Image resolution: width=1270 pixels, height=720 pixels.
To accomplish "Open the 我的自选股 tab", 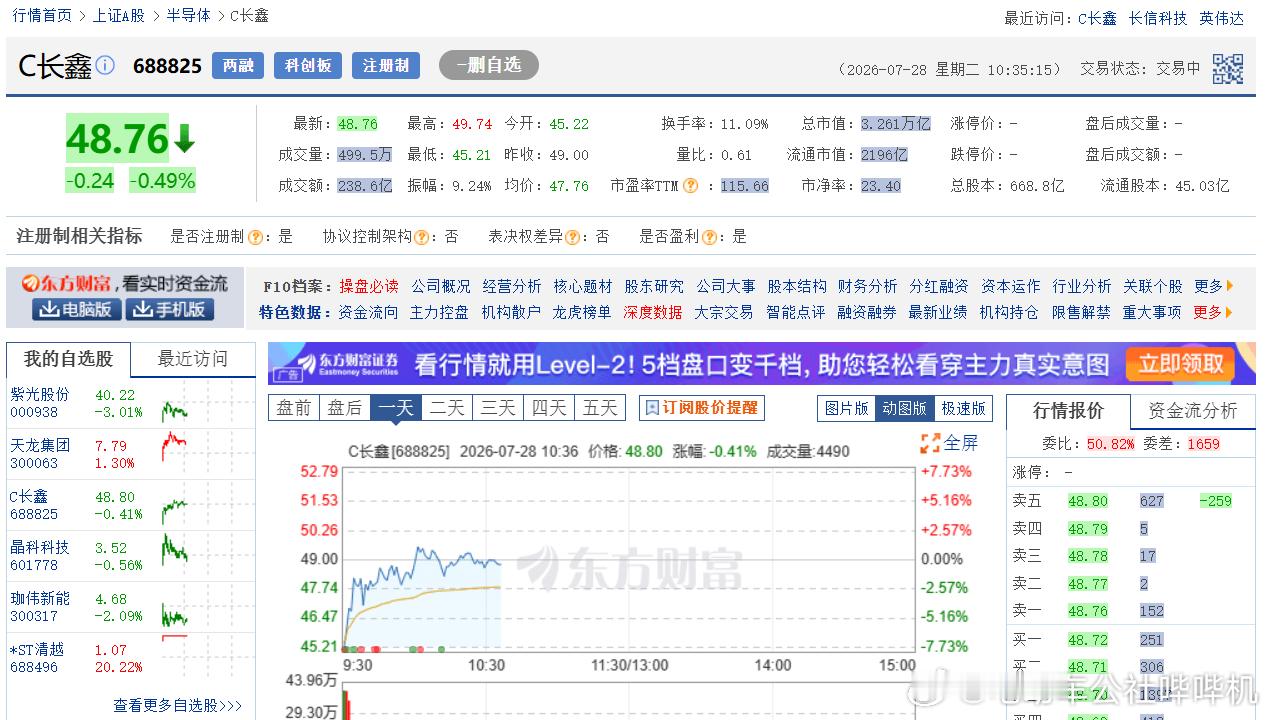I will coord(68,359).
